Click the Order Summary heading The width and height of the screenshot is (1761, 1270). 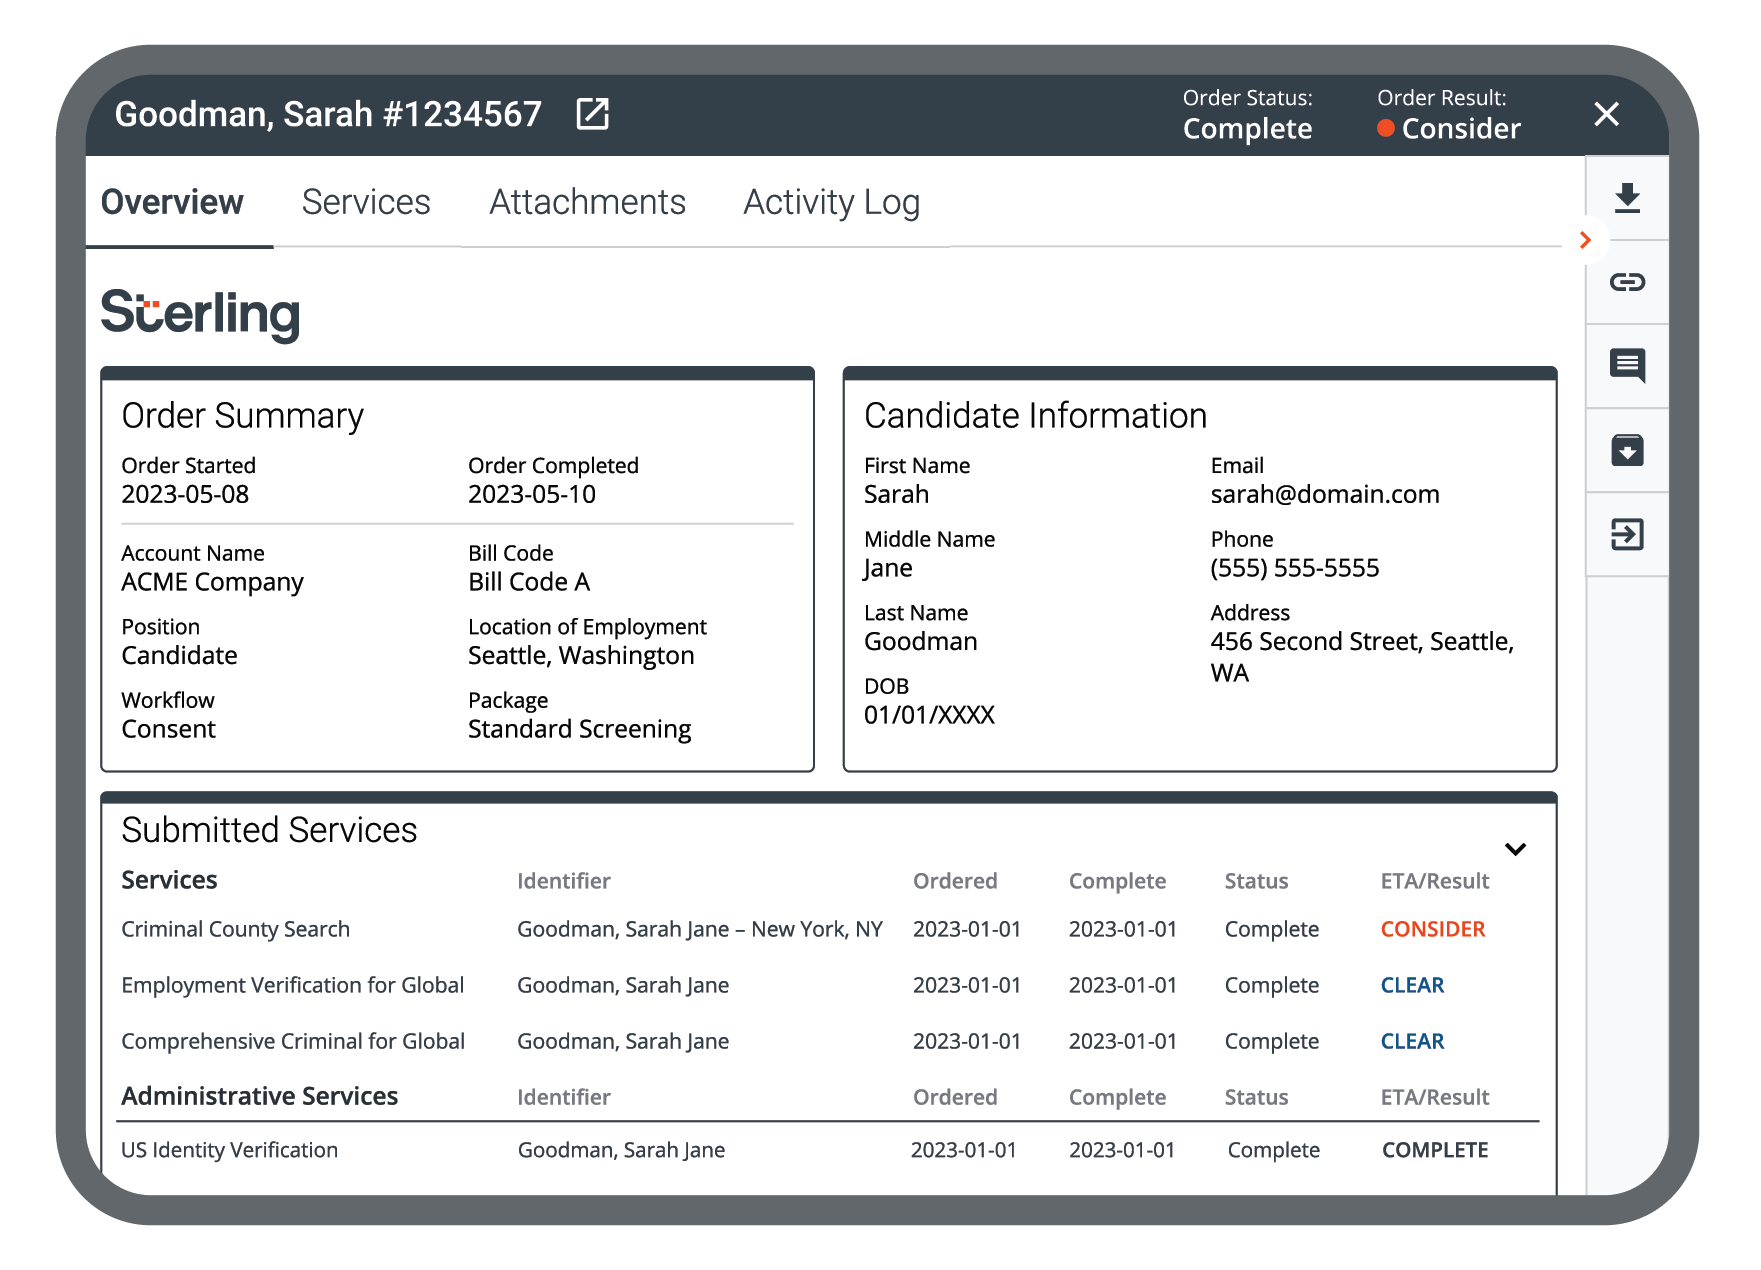tap(242, 415)
